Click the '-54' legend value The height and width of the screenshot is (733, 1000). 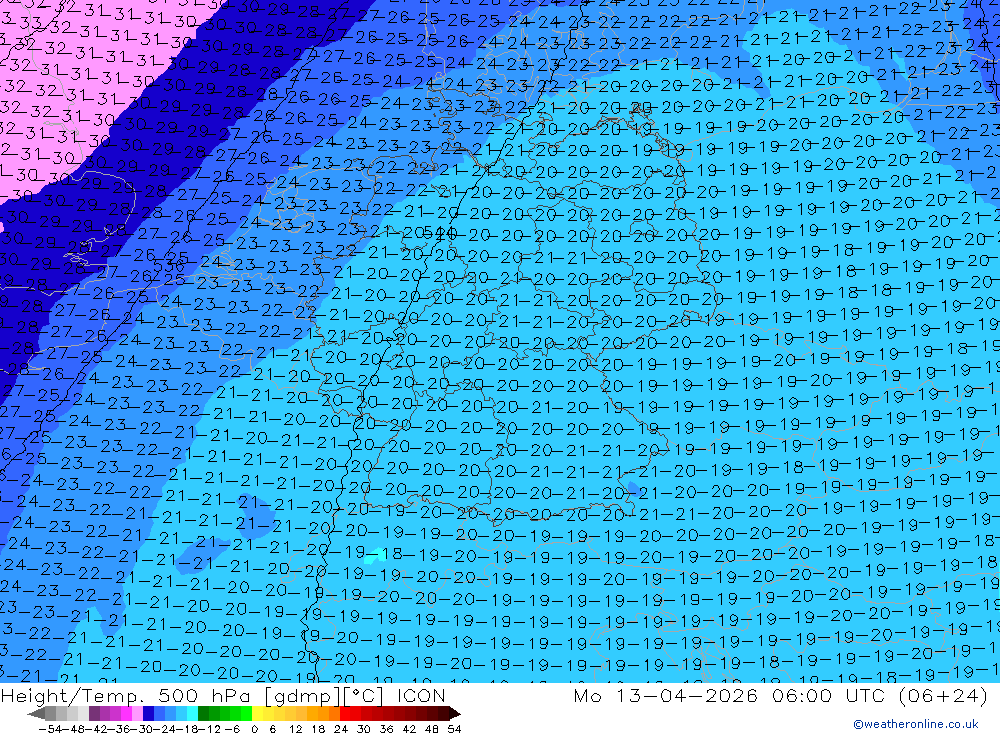(x=50, y=729)
